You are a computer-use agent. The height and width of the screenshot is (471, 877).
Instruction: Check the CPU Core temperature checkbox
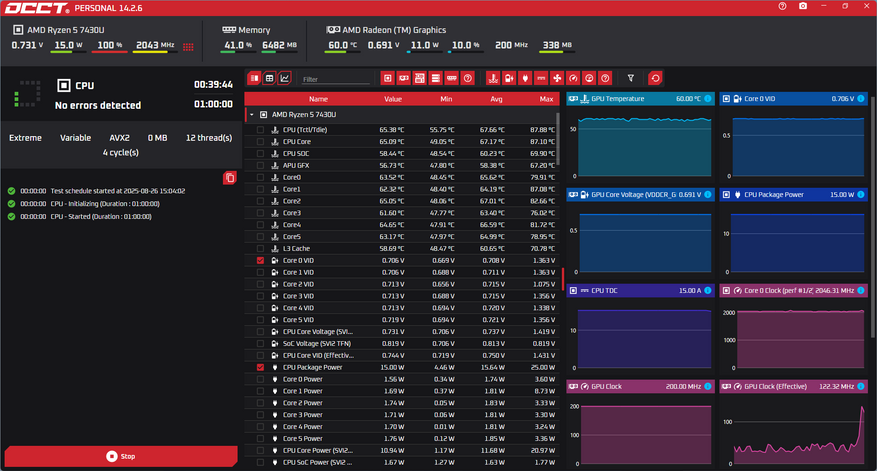point(260,142)
